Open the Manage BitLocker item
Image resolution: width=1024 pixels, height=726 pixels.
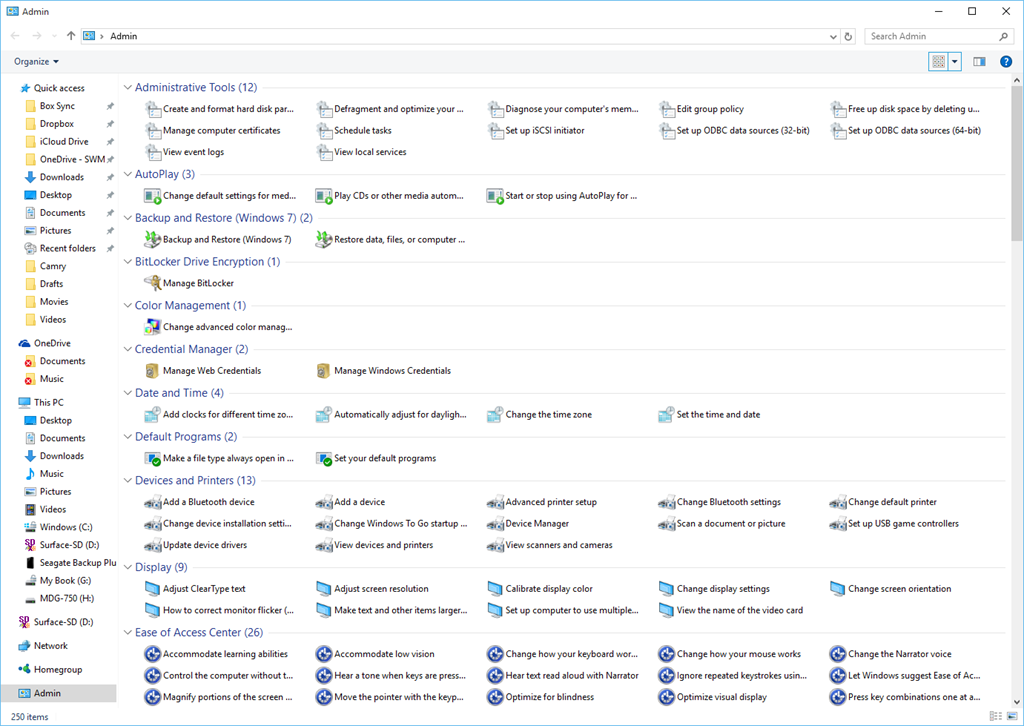tap(198, 283)
